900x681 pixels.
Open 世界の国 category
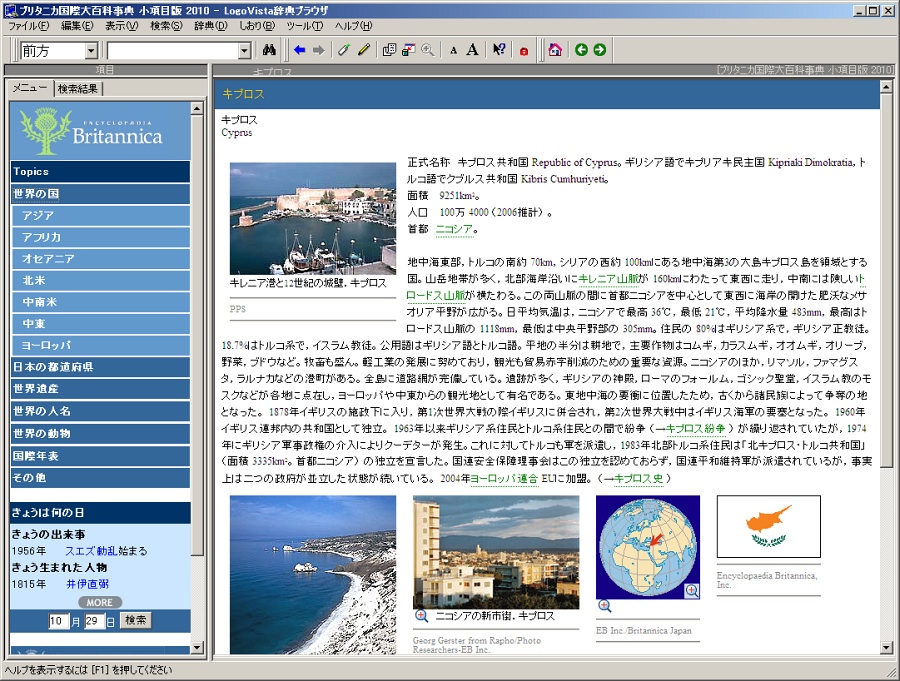click(100, 194)
